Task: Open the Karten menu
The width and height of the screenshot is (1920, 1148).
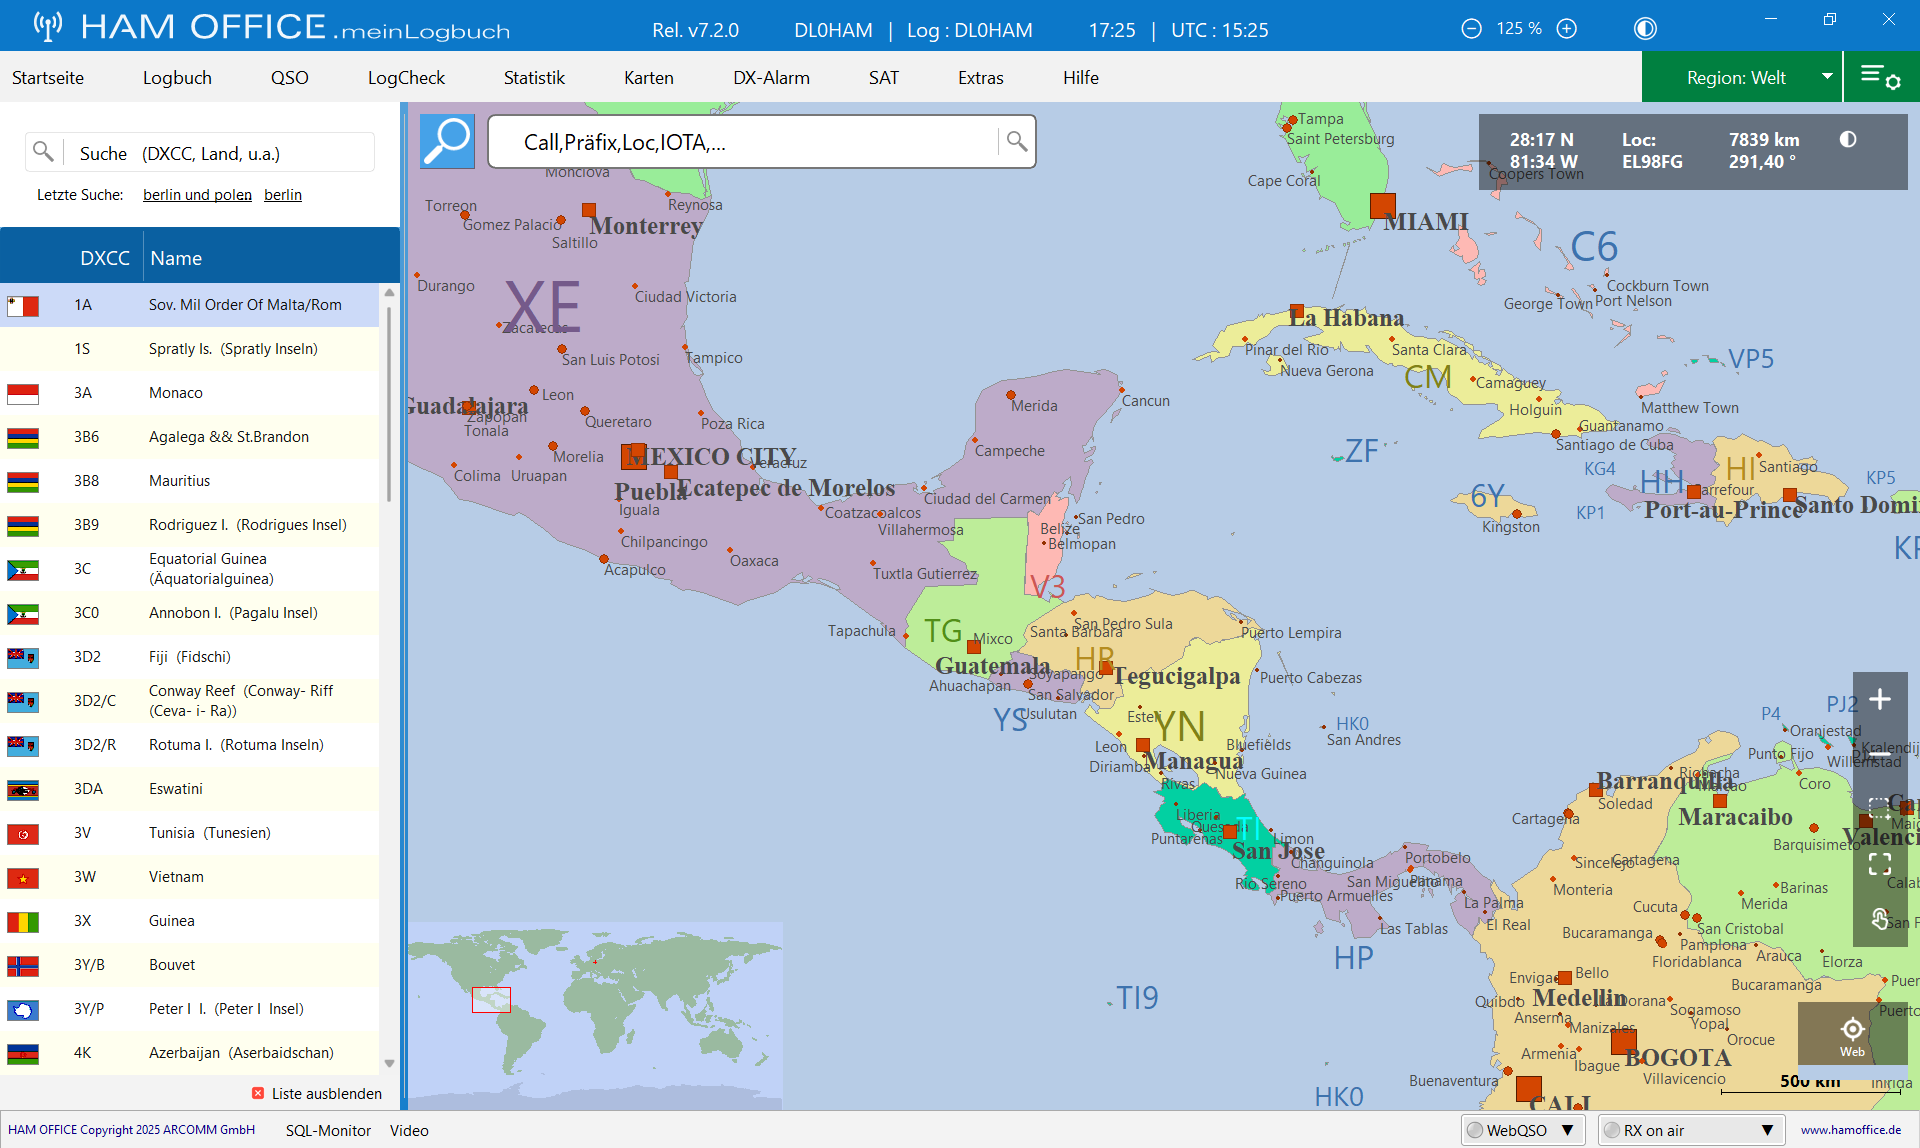Action: point(649,77)
